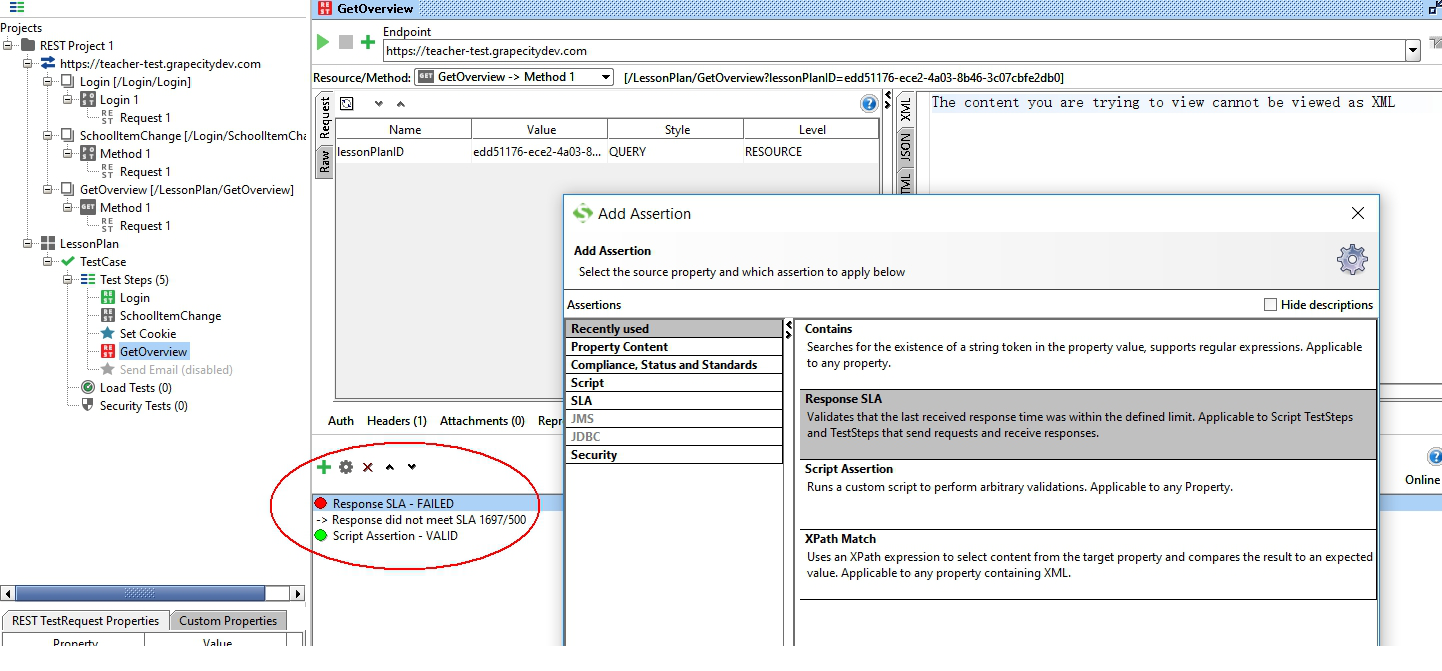Add an assertion with the green plus icon
This screenshot has width=1442, height=671.
[324, 467]
